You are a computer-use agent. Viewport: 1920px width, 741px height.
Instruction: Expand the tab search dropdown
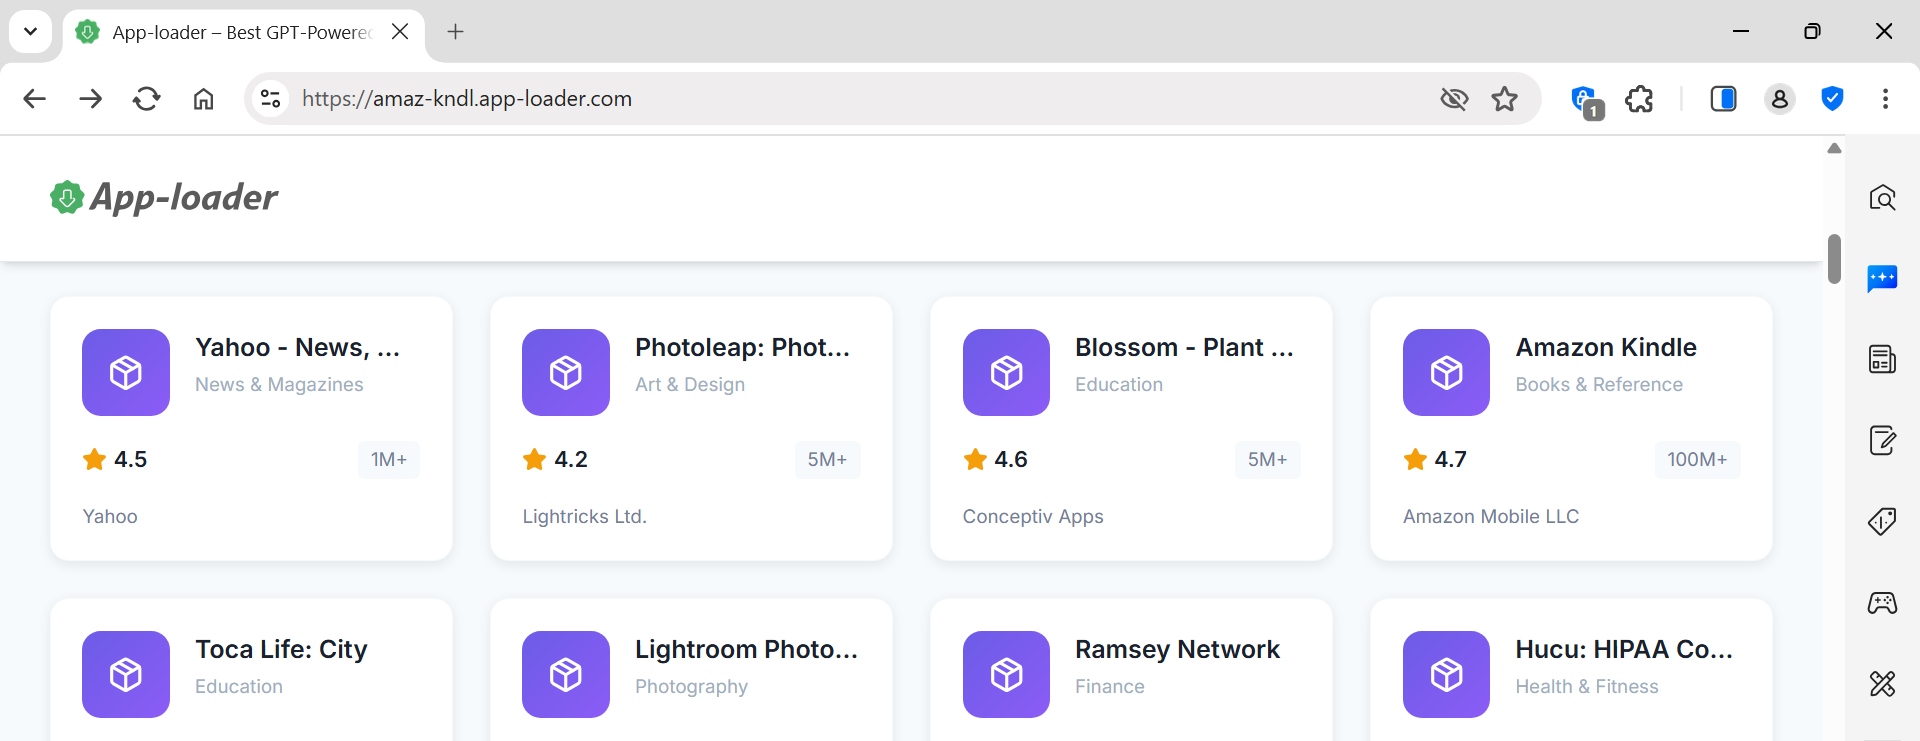31,32
